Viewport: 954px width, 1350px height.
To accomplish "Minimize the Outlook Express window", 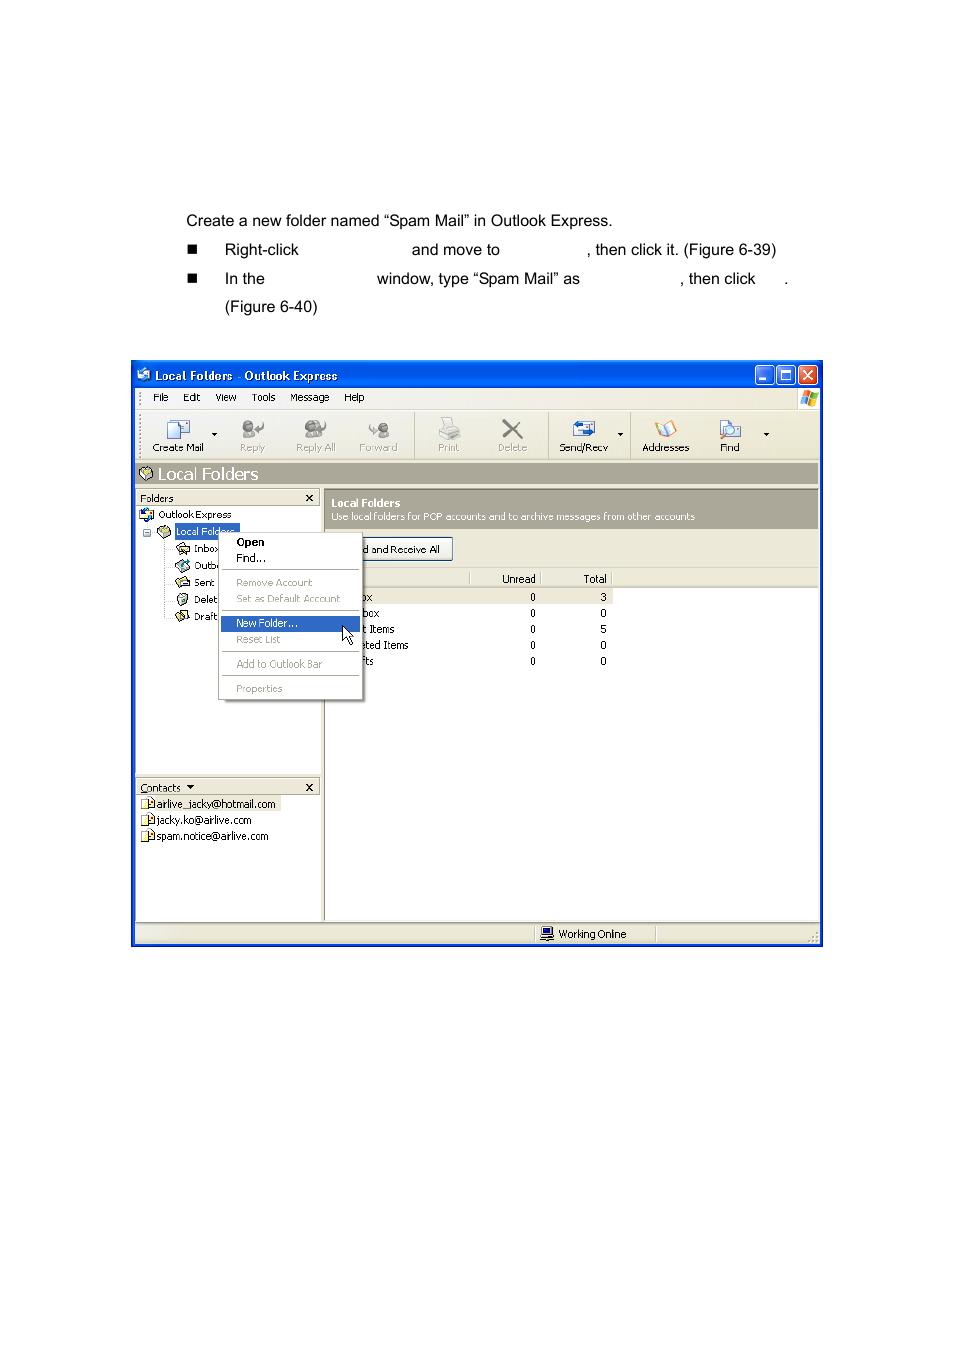I will coord(764,375).
